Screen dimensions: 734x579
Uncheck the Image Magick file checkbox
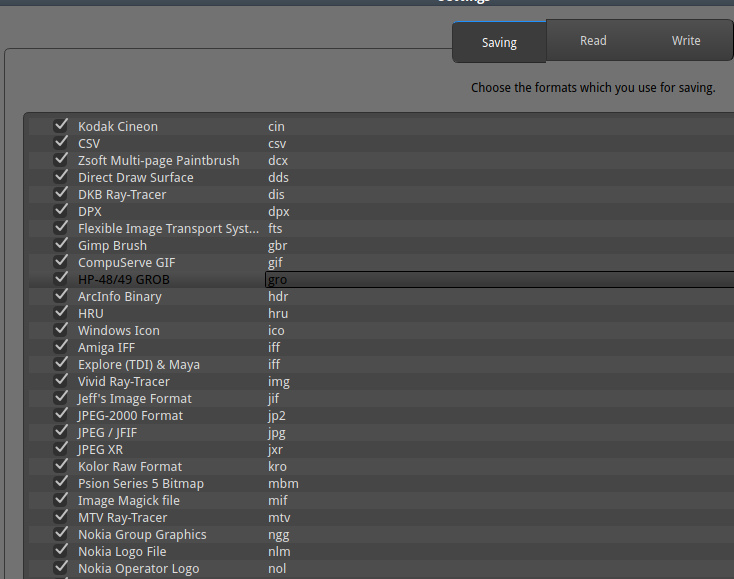(x=61, y=499)
